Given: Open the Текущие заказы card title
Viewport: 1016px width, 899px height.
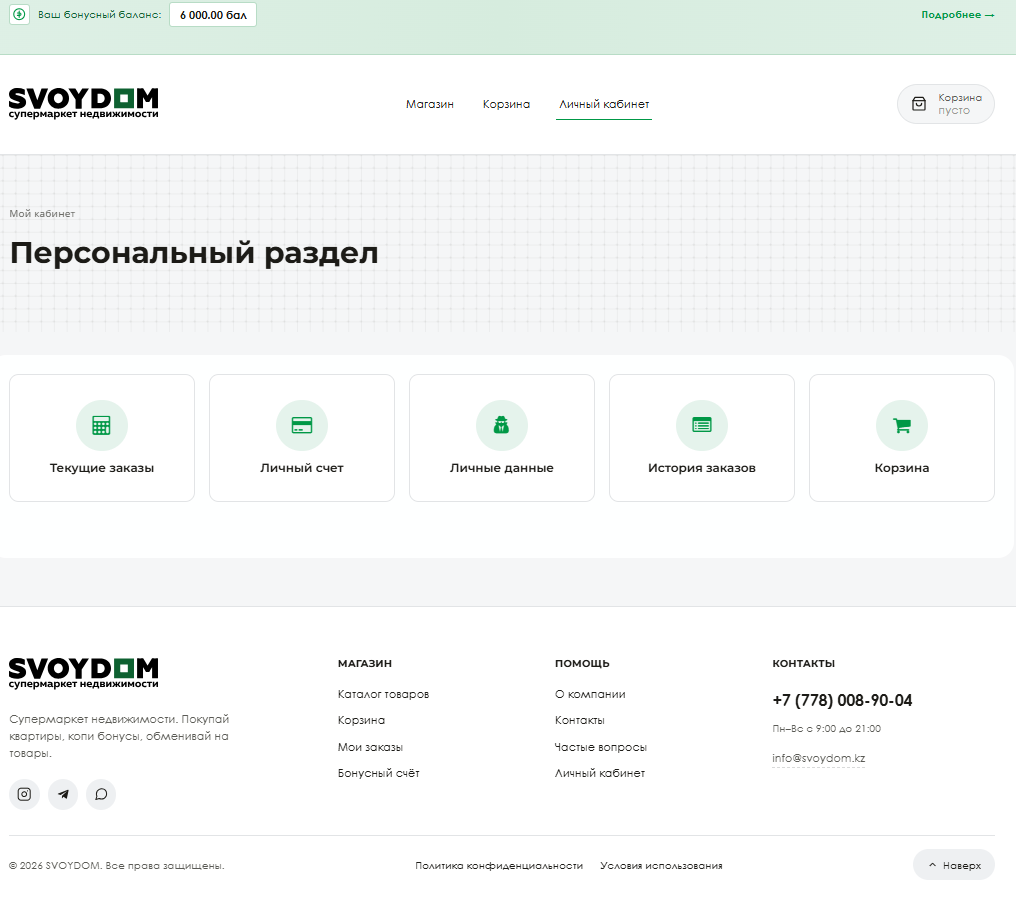Looking at the screenshot, I should pyautogui.click(x=102, y=468).
